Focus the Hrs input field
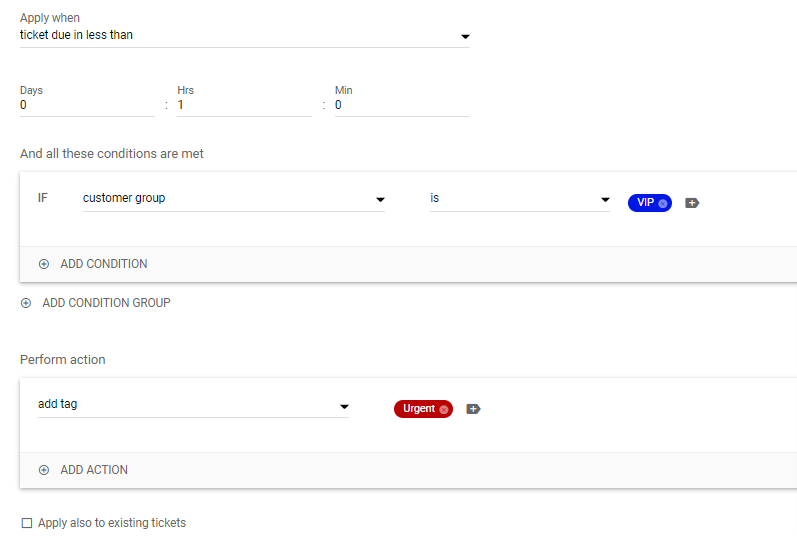The width and height of the screenshot is (797, 548). pos(244,105)
